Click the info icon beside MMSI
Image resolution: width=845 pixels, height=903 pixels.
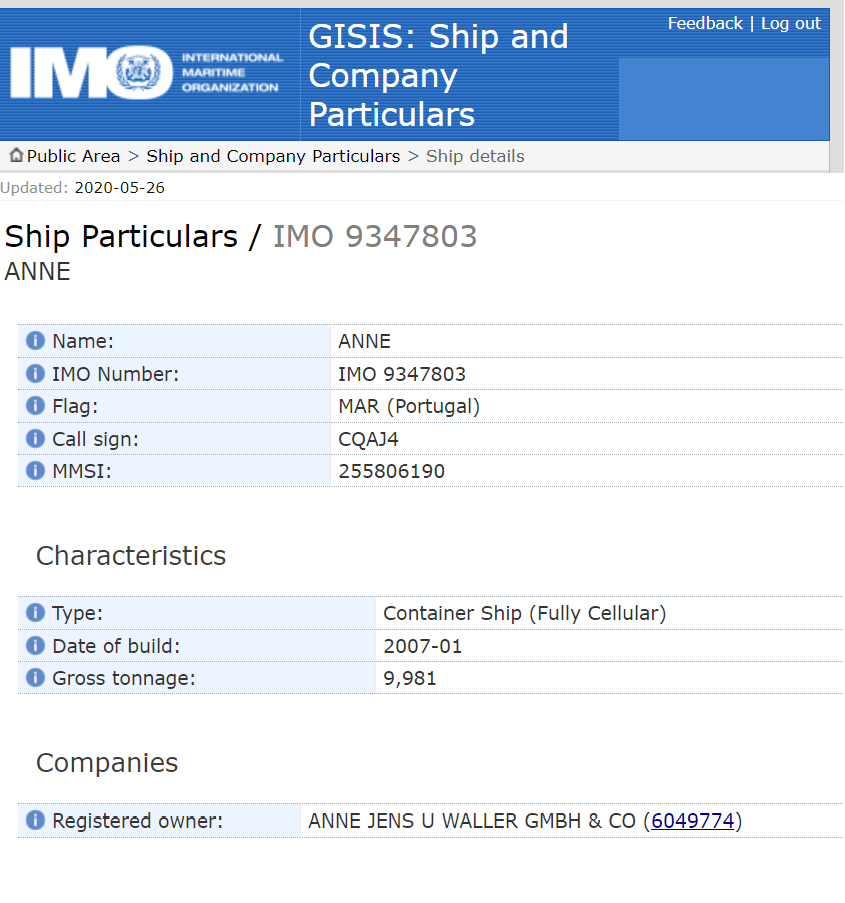coord(35,471)
